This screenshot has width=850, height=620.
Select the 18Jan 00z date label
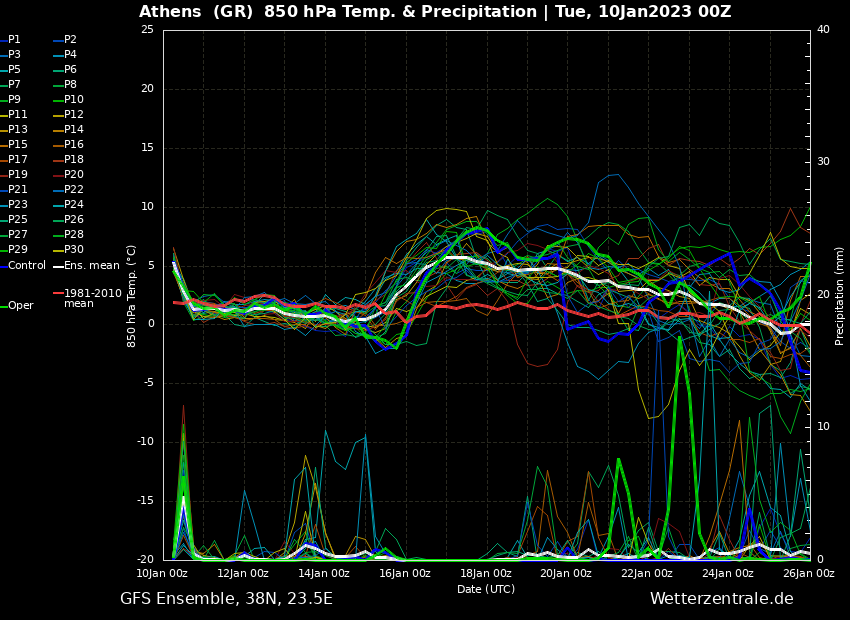(x=486, y=573)
